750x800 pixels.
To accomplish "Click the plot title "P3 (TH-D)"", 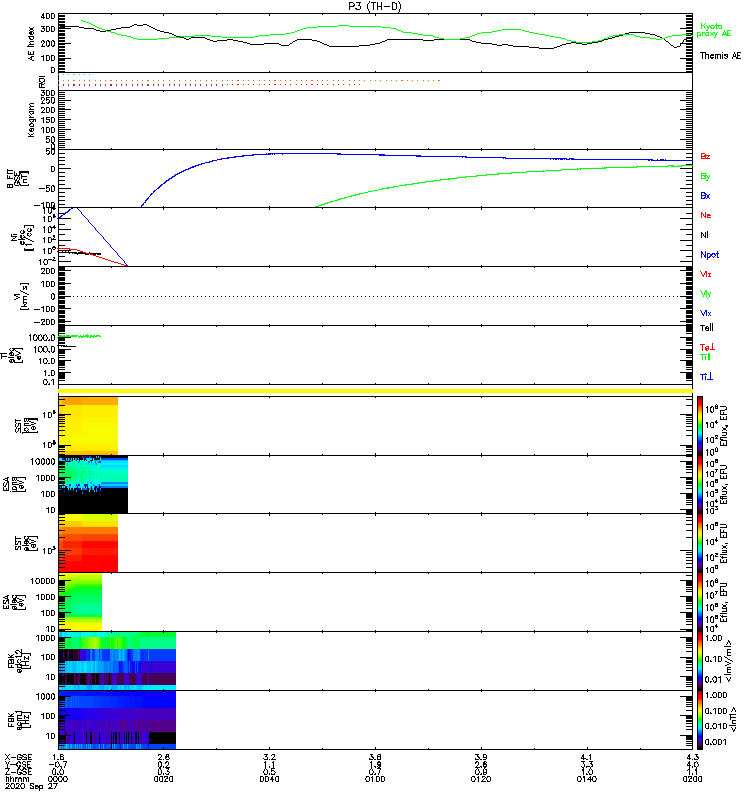I will [375, 6].
